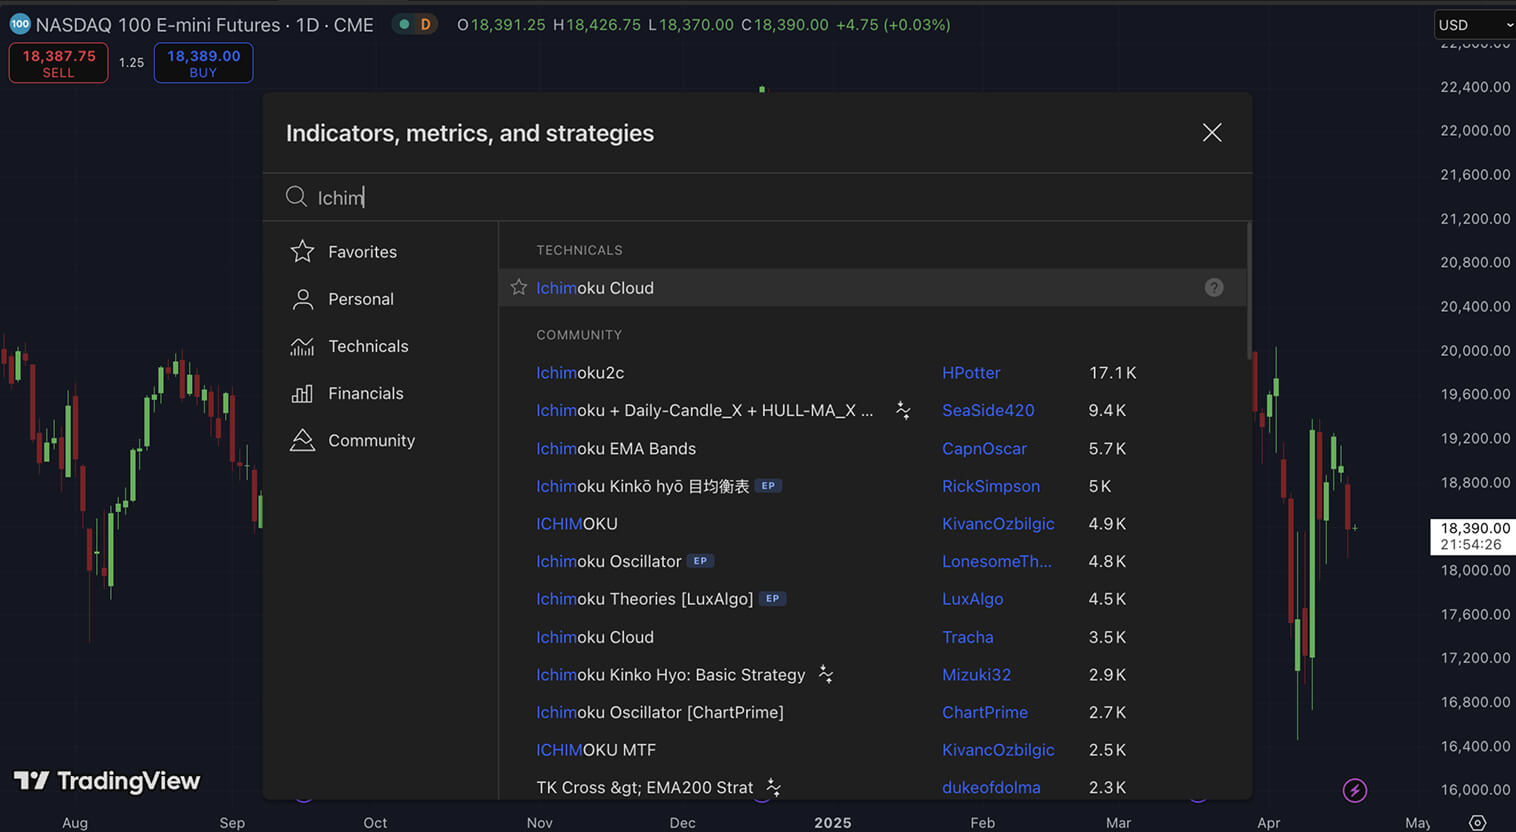Open KivancOzbilgic's profile on the ICHIMOKU row
1516x832 pixels.
tap(998, 524)
